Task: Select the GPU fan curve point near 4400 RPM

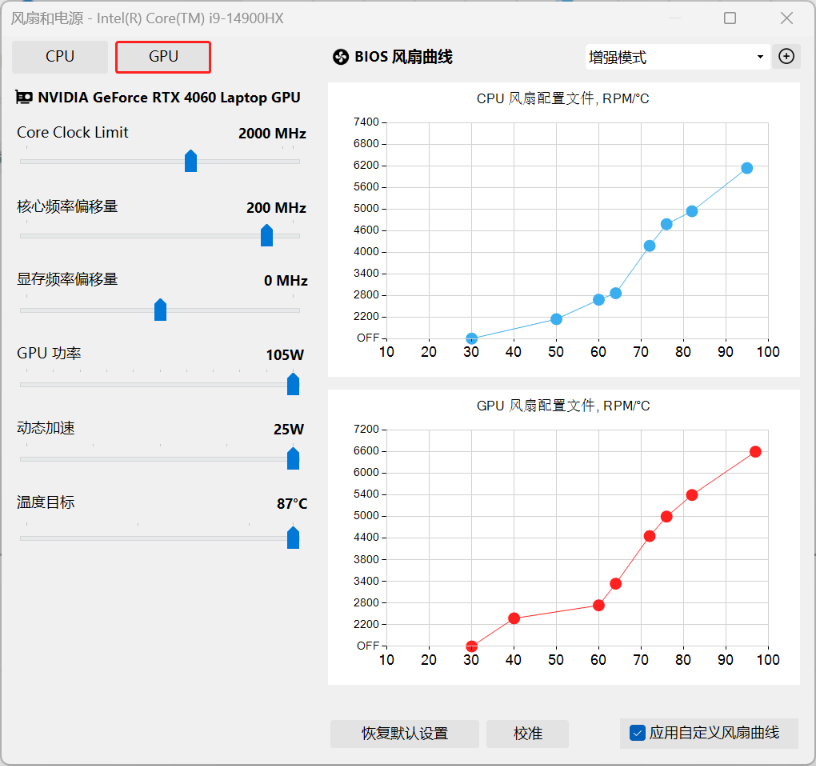Action: 649,536
